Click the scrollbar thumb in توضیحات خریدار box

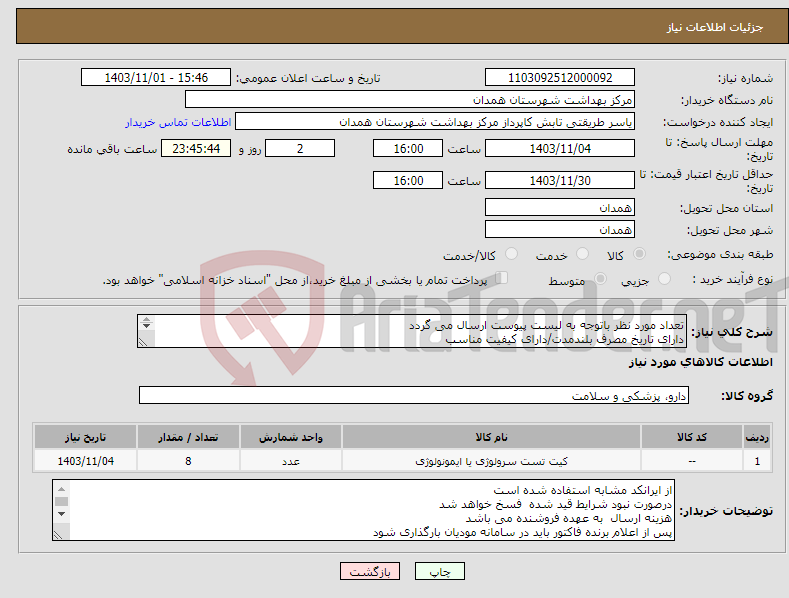61,501
